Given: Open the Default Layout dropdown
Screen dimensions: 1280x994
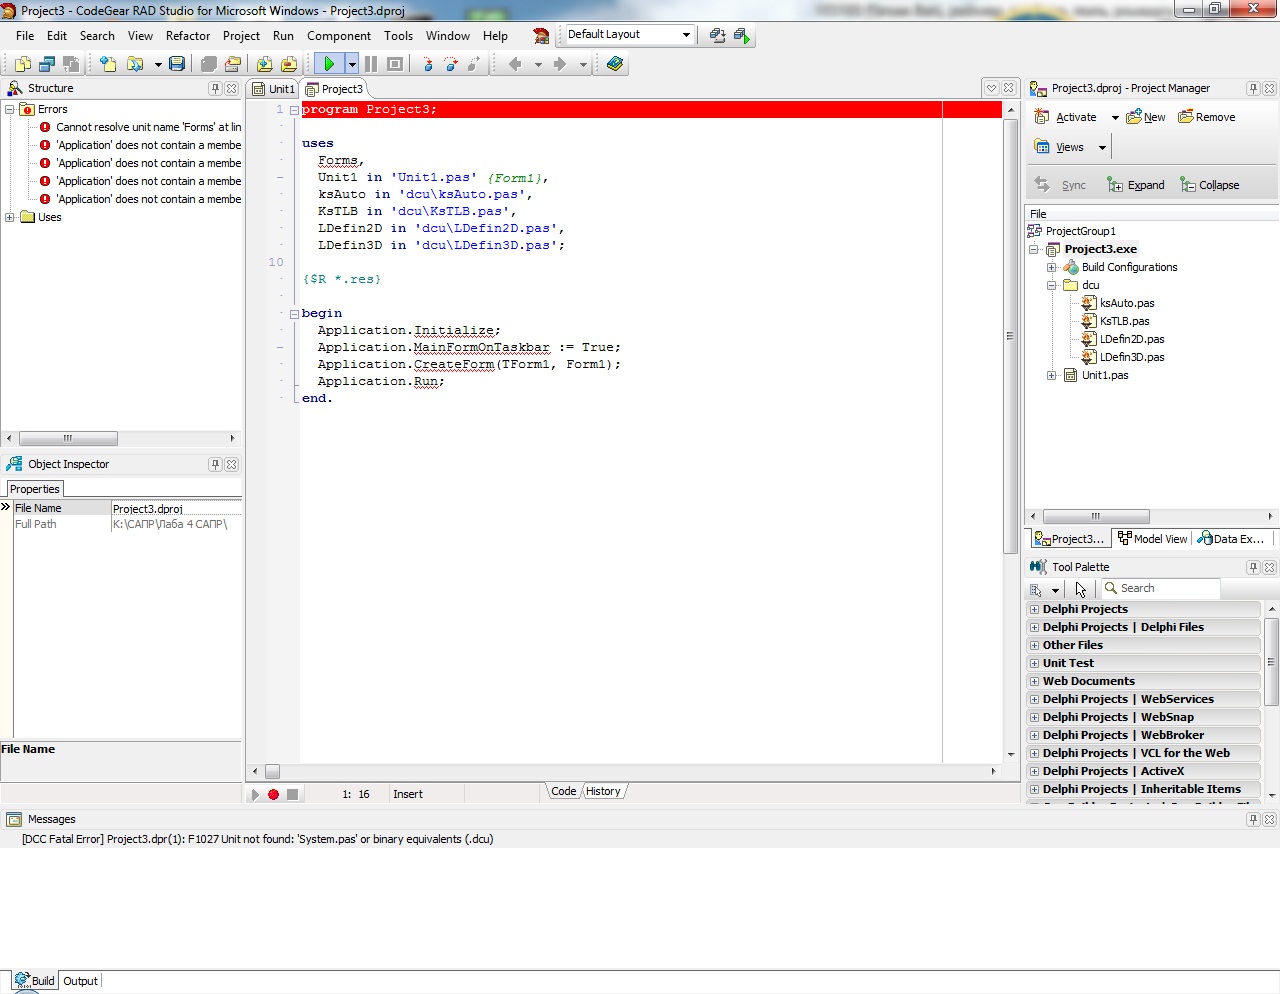Looking at the screenshot, I should (x=686, y=34).
